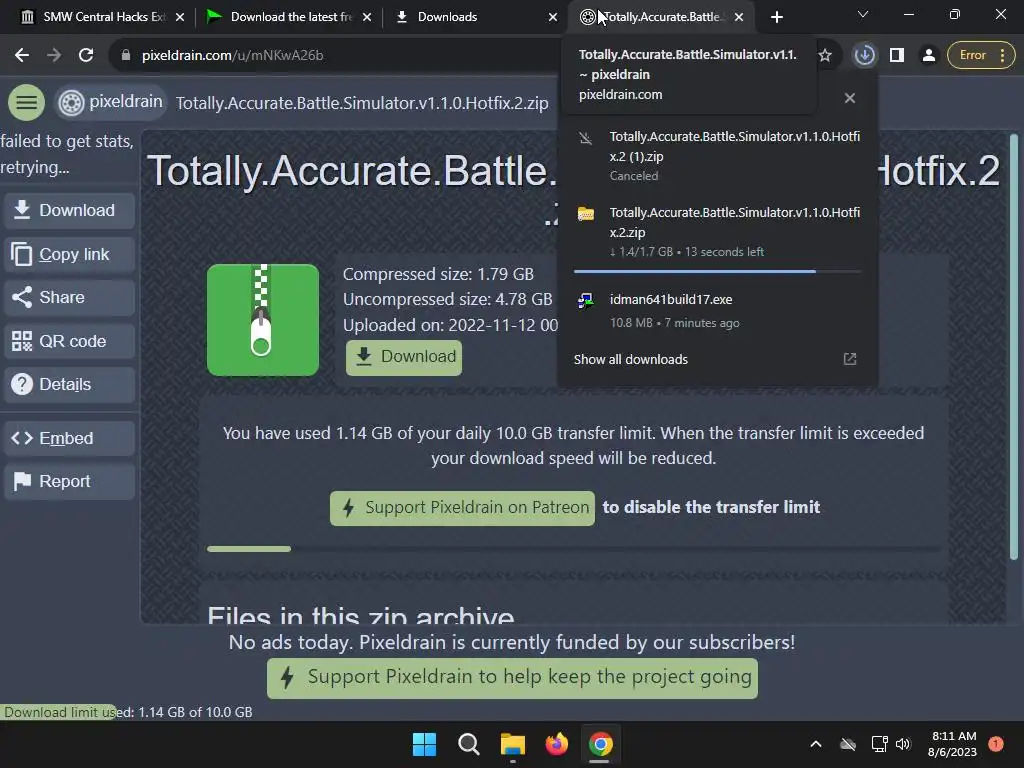Click the green Download button beside file info
The width and height of the screenshot is (1024, 768).
[x=404, y=357]
